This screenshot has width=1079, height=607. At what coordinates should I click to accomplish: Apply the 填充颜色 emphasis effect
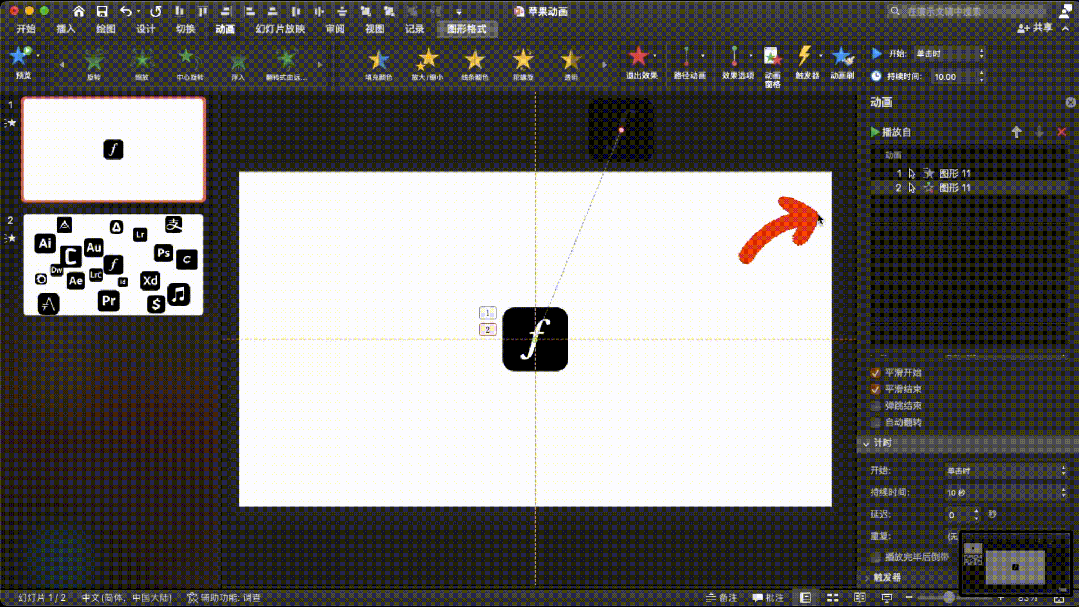click(x=378, y=65)
